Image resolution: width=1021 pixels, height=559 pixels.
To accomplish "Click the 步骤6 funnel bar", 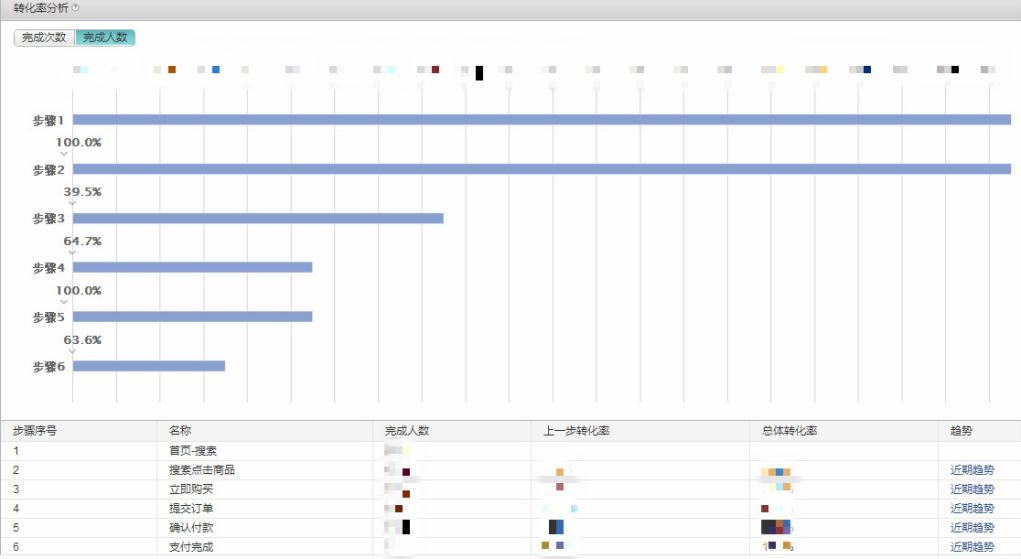I will click(x=148, y=366).
